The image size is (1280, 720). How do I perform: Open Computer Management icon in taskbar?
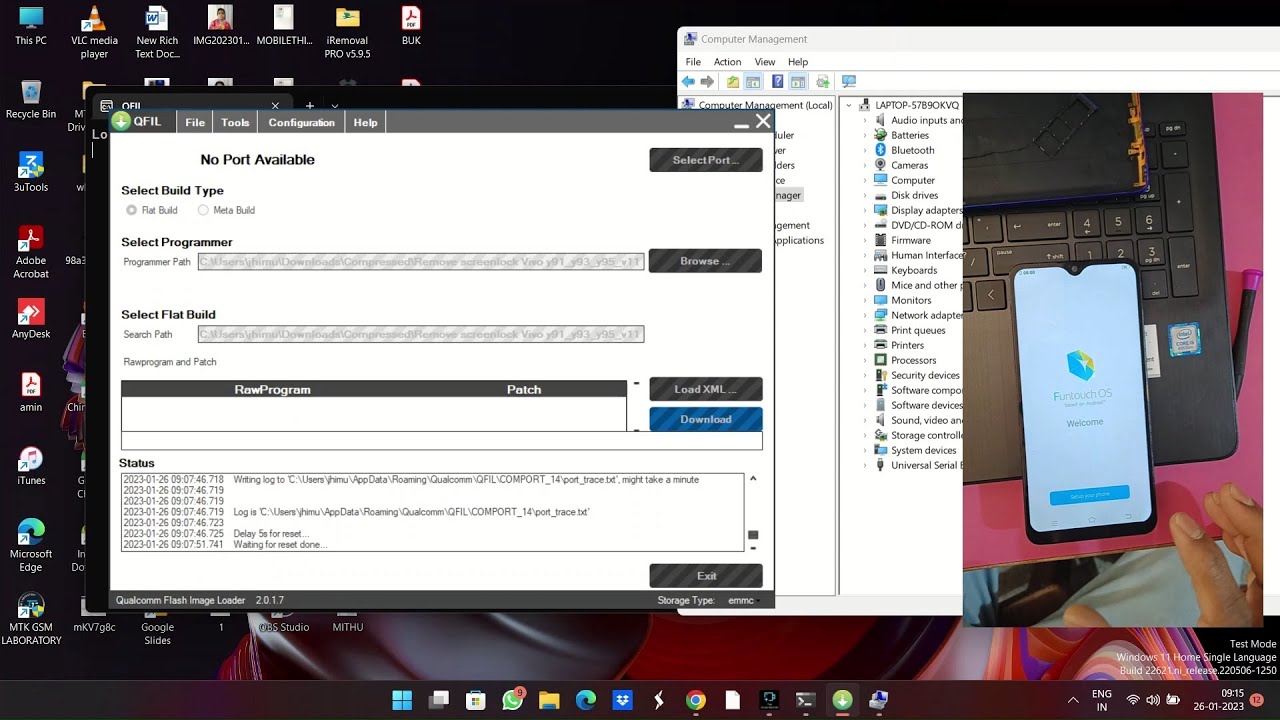coord(879,700)
